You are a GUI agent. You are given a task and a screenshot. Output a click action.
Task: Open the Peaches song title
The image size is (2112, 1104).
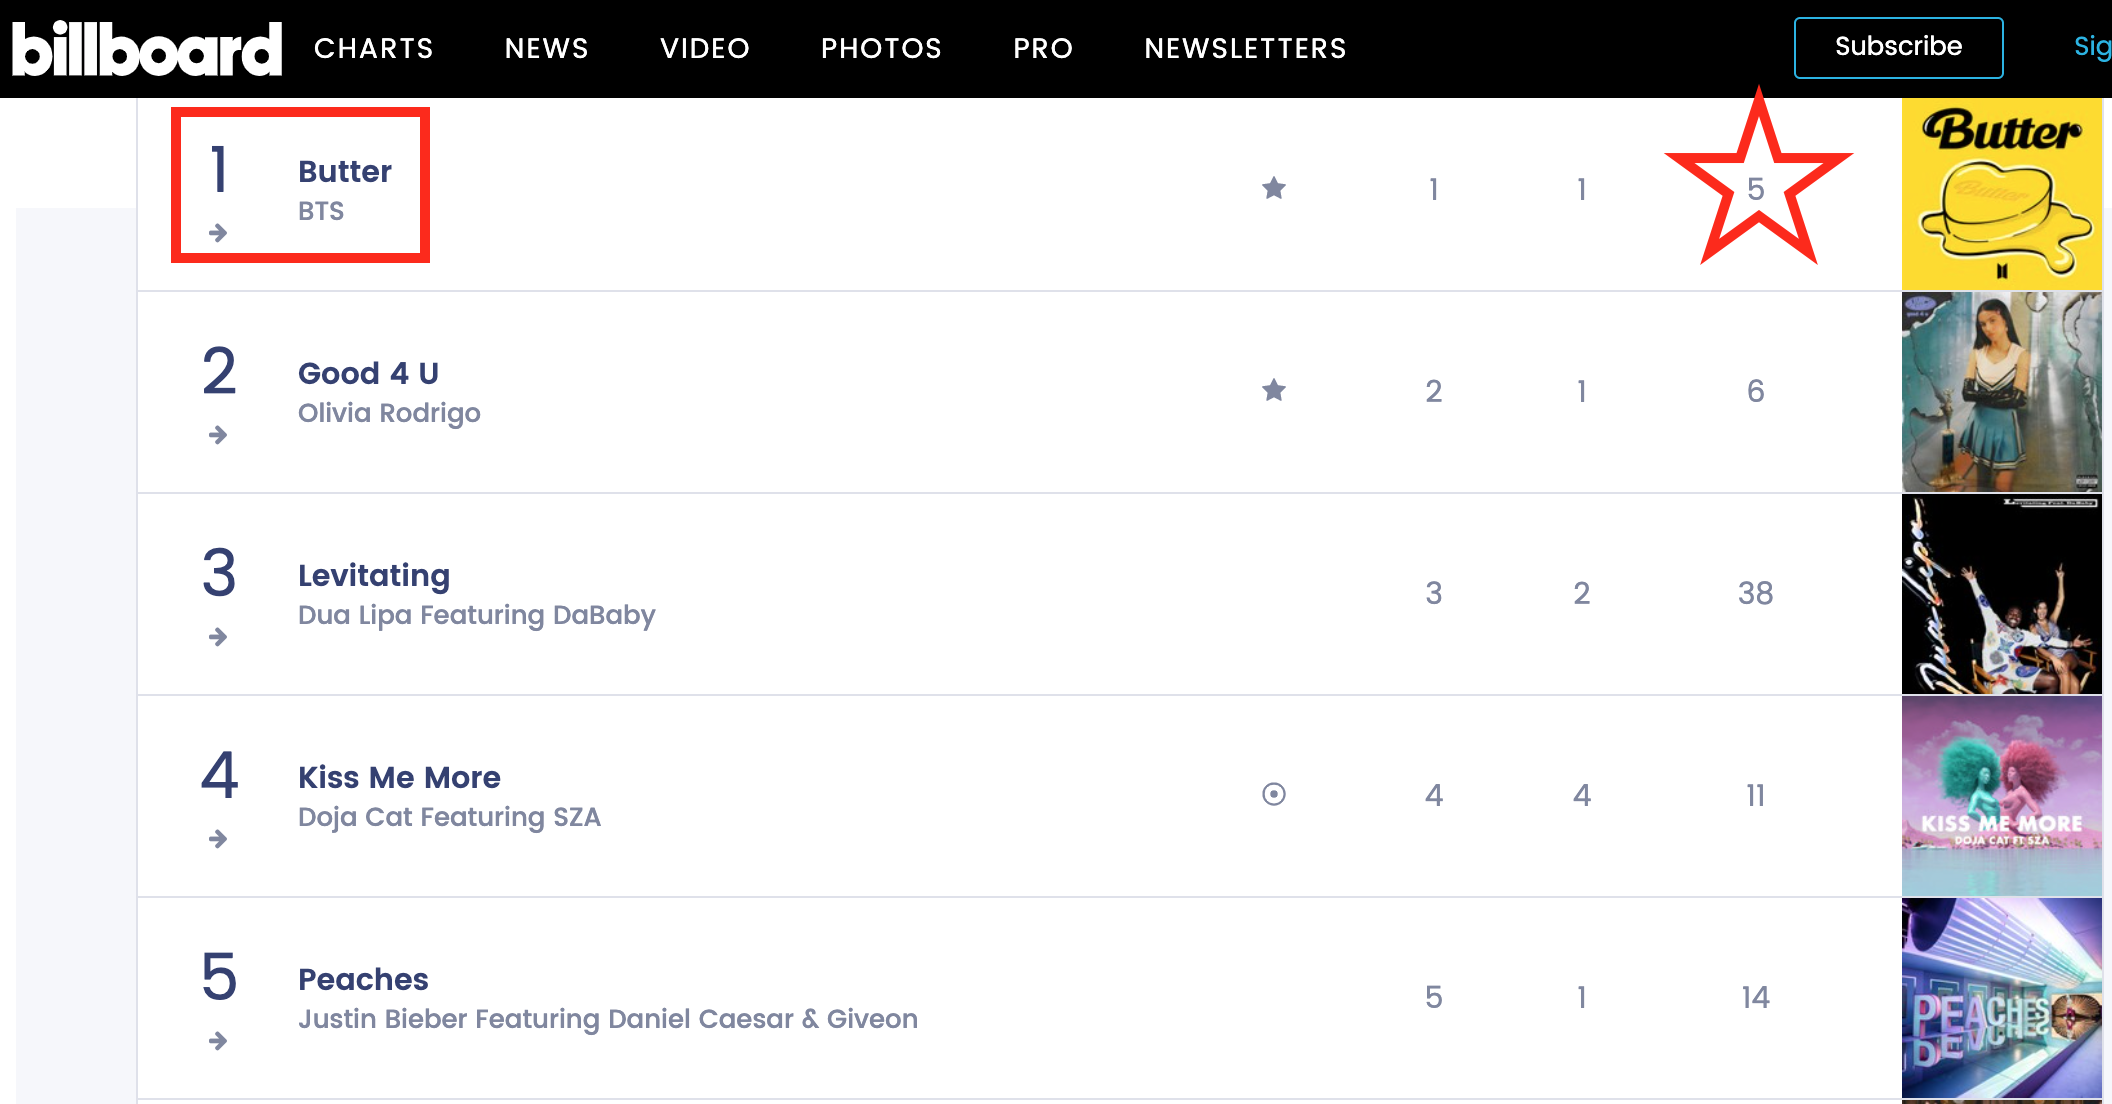pos(363,979)
